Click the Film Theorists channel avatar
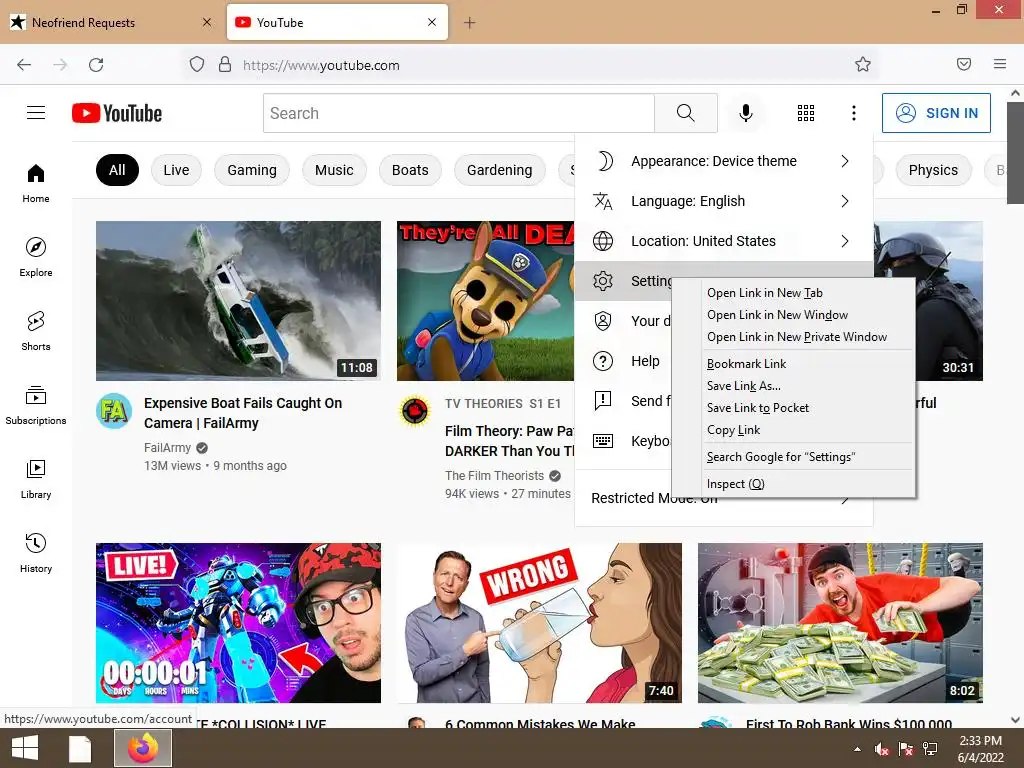 [x=415, y=411]
